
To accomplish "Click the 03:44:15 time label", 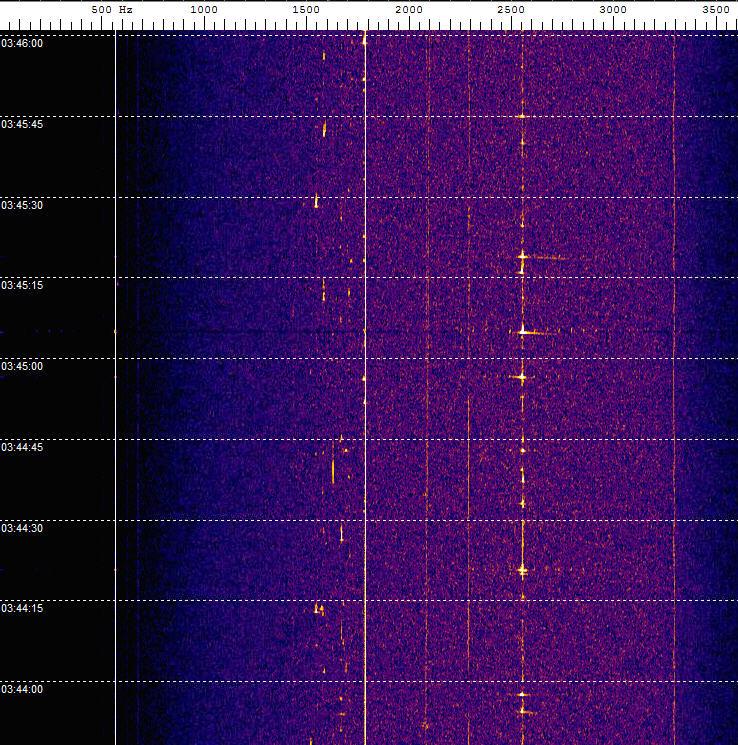I will click(22, 609).
